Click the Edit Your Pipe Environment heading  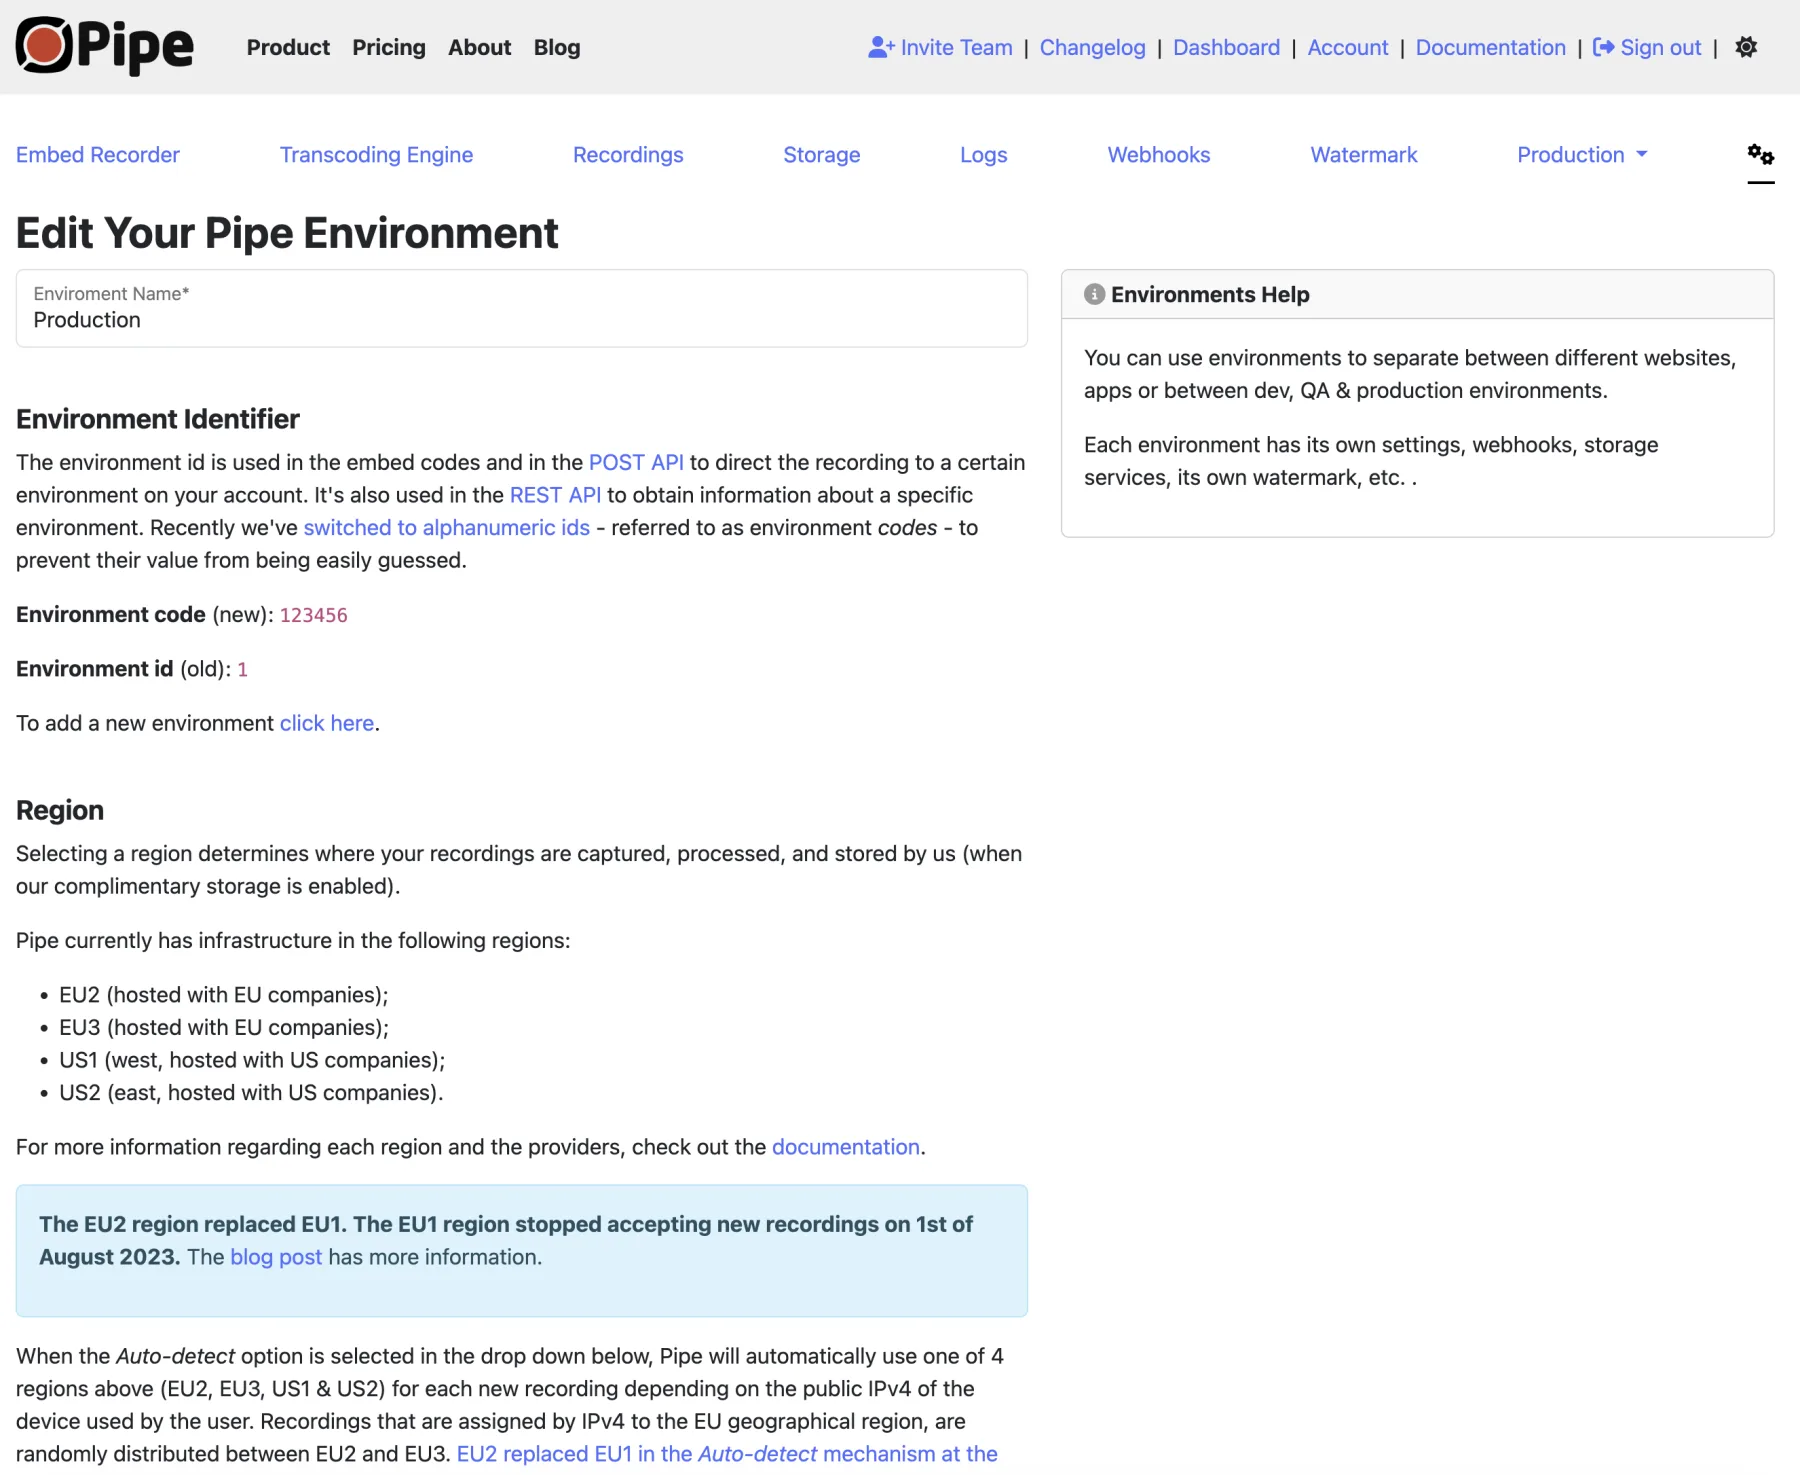[x=287, y=233]
